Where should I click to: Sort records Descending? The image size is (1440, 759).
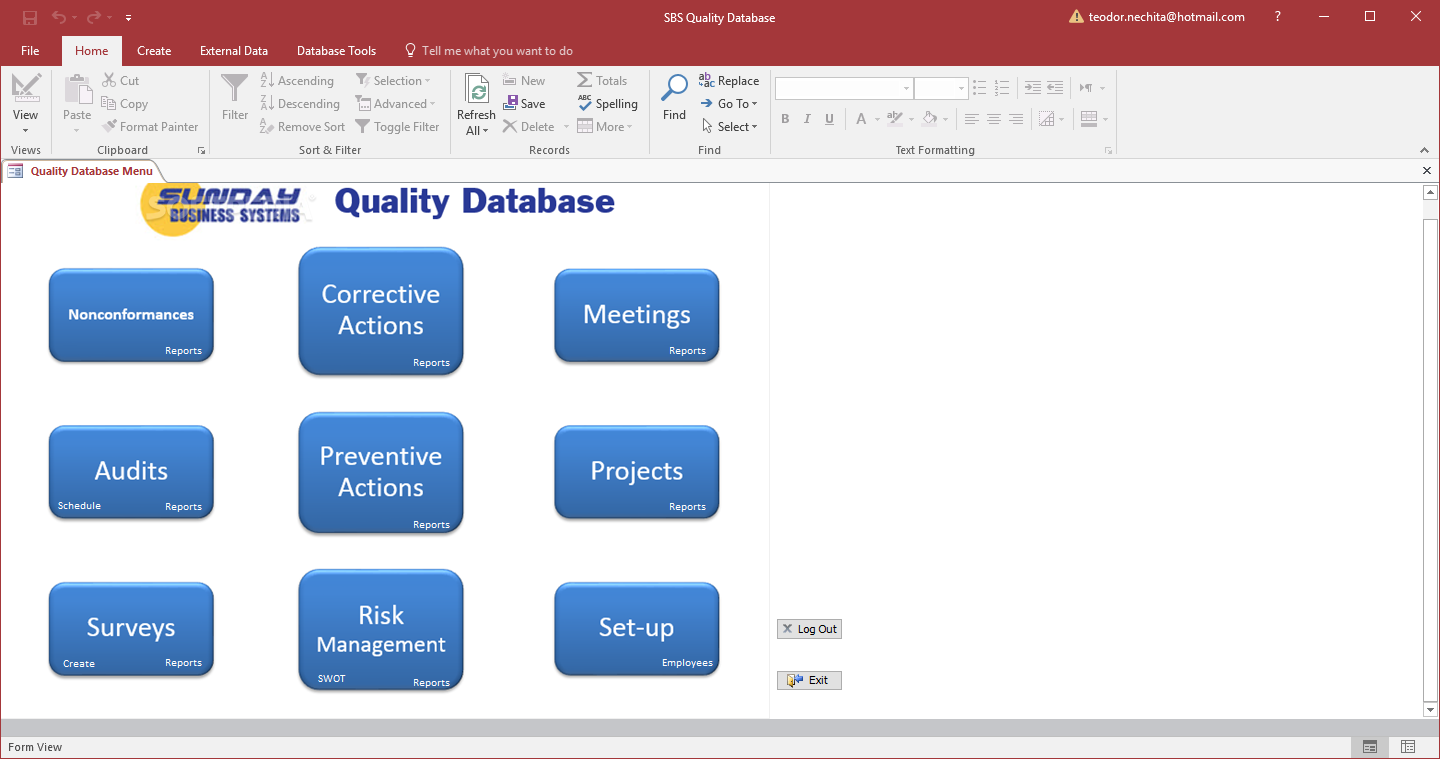(x=300, y=104)
